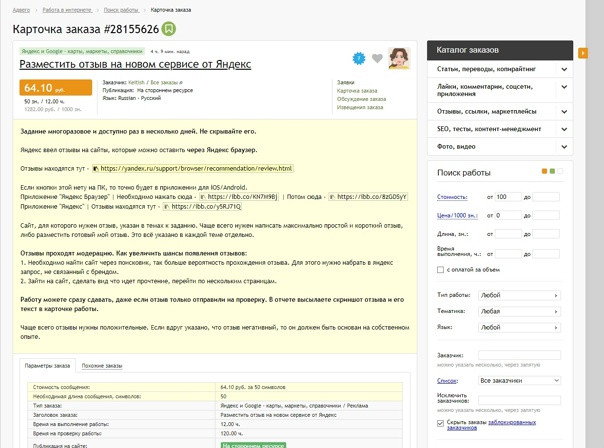The width and height of the screenshot is (604, 448).
Task: Open the customer's avatar picture
Action: coord(399,59)
